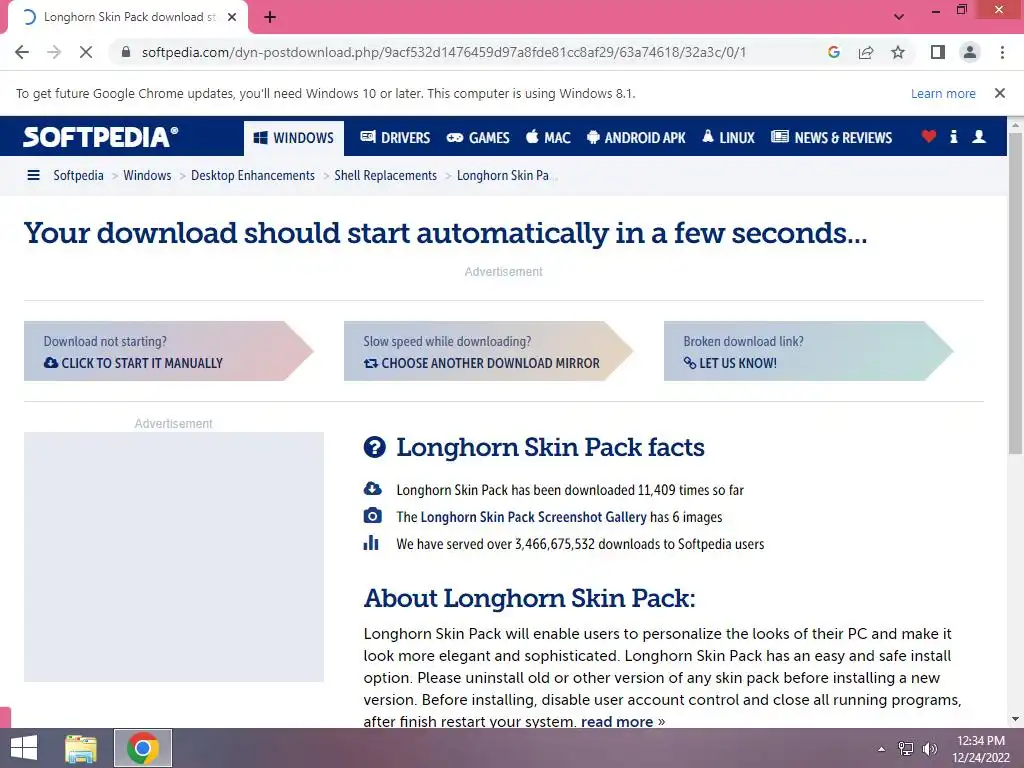Open the tab search dropdown

point(899,17)
